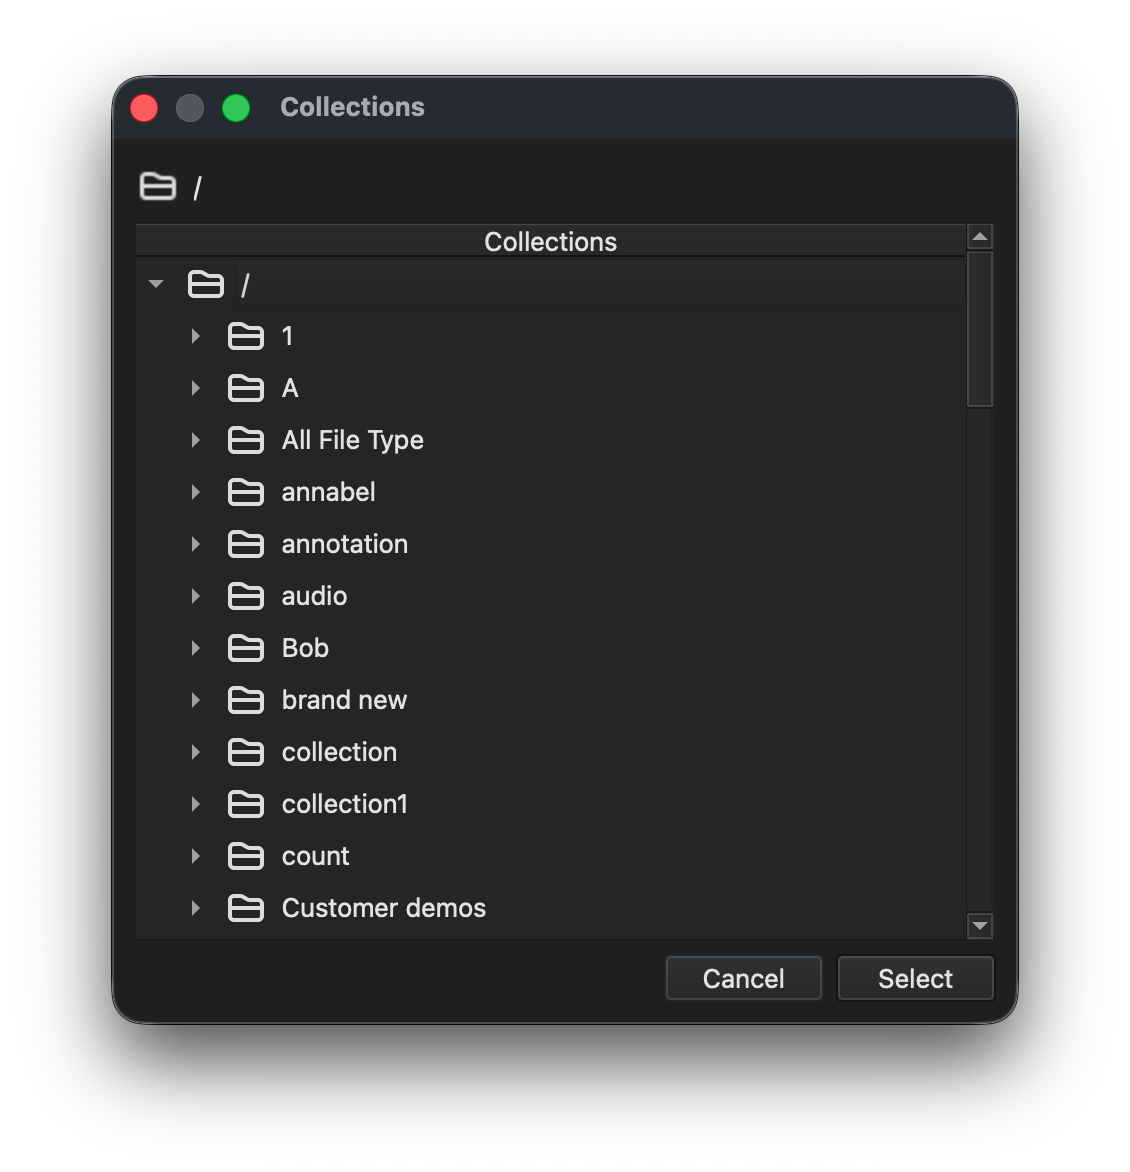Expand the 'brand new' collection
Screen dimensions: 1130x1172
[x=196, y=700]
